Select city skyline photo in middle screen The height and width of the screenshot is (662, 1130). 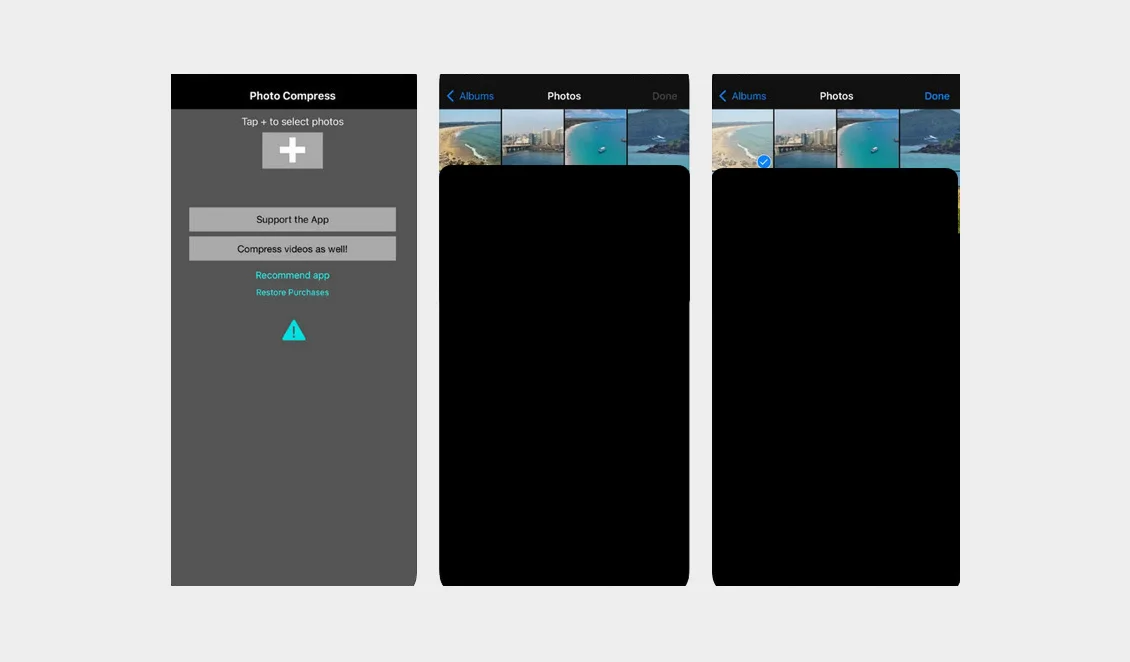[533, 137]
